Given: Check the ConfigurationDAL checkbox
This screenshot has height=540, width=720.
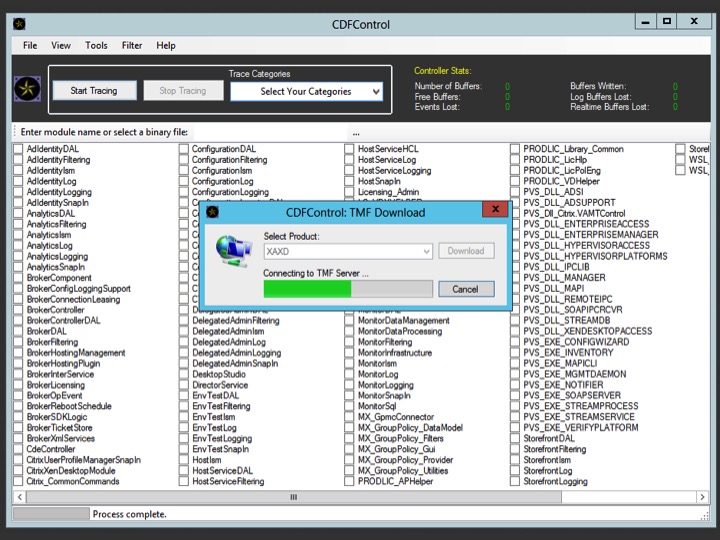Looking at the screenshot, I should coord(184,149).
